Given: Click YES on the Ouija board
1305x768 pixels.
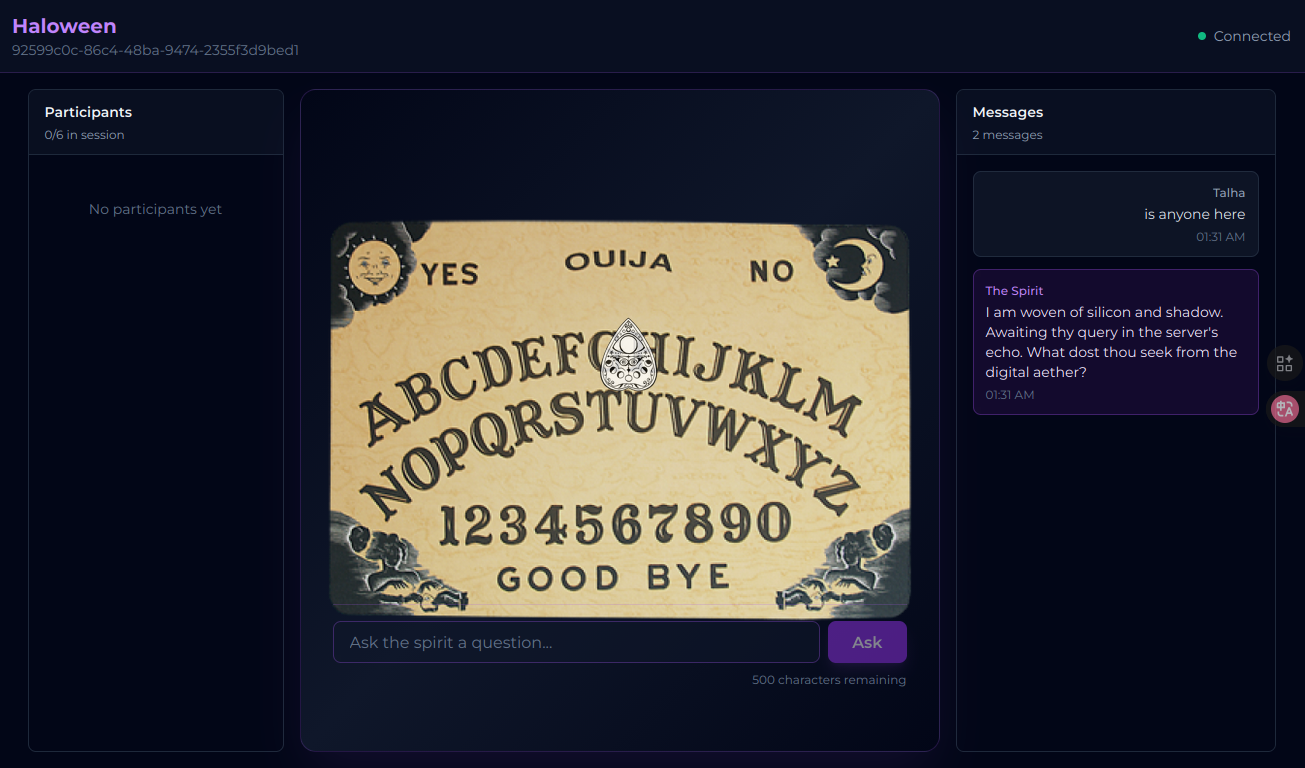Looking at the screenshot, I should tap(450, 273).
